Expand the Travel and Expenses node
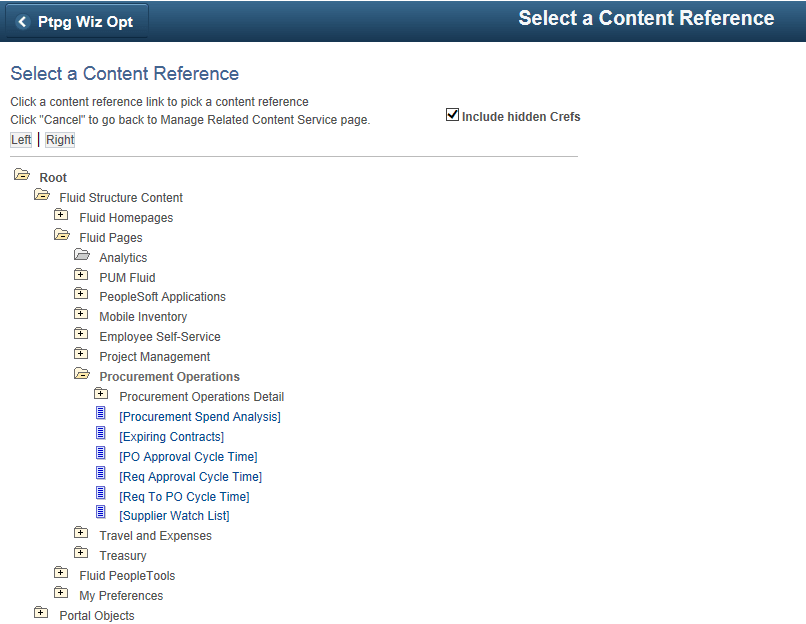Screen dimensions: 806x624 (x=81, y=531)
